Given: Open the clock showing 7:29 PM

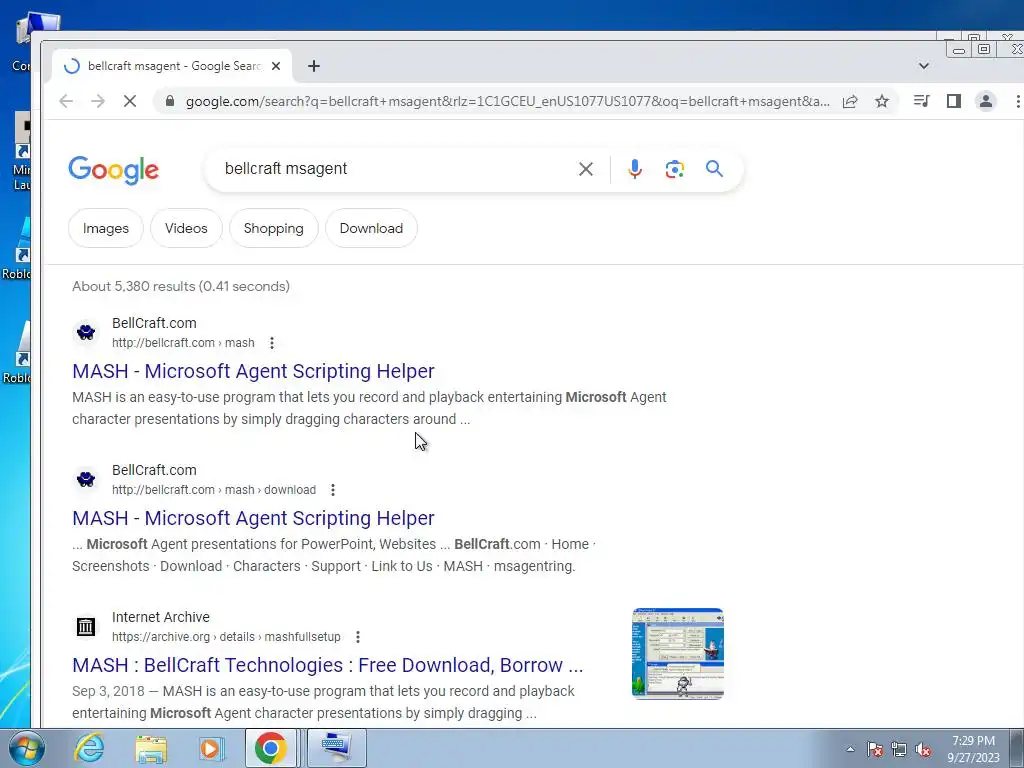Looking at the screenshot, I should pyautogui.click(x=973, y=749).
